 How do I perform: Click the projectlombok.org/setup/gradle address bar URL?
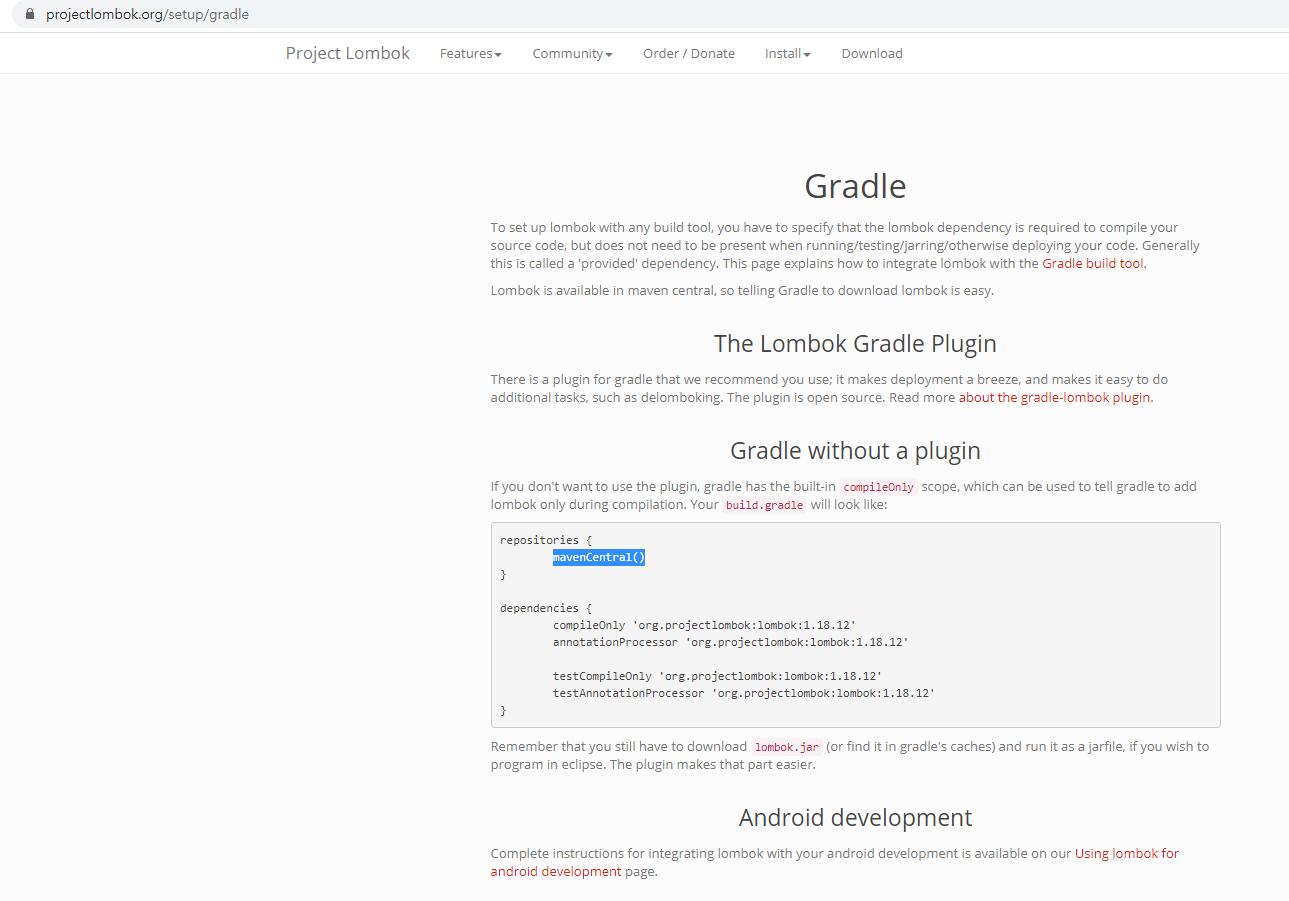[x=147, y=14]
